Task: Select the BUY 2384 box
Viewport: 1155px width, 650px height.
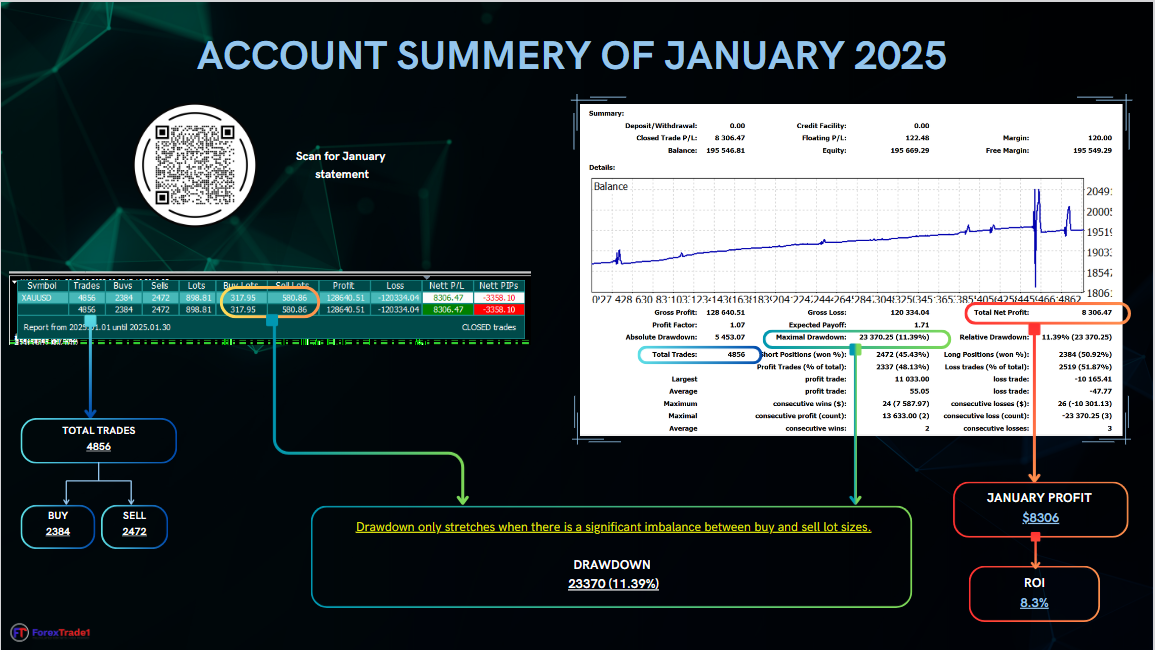Action: 58,526
